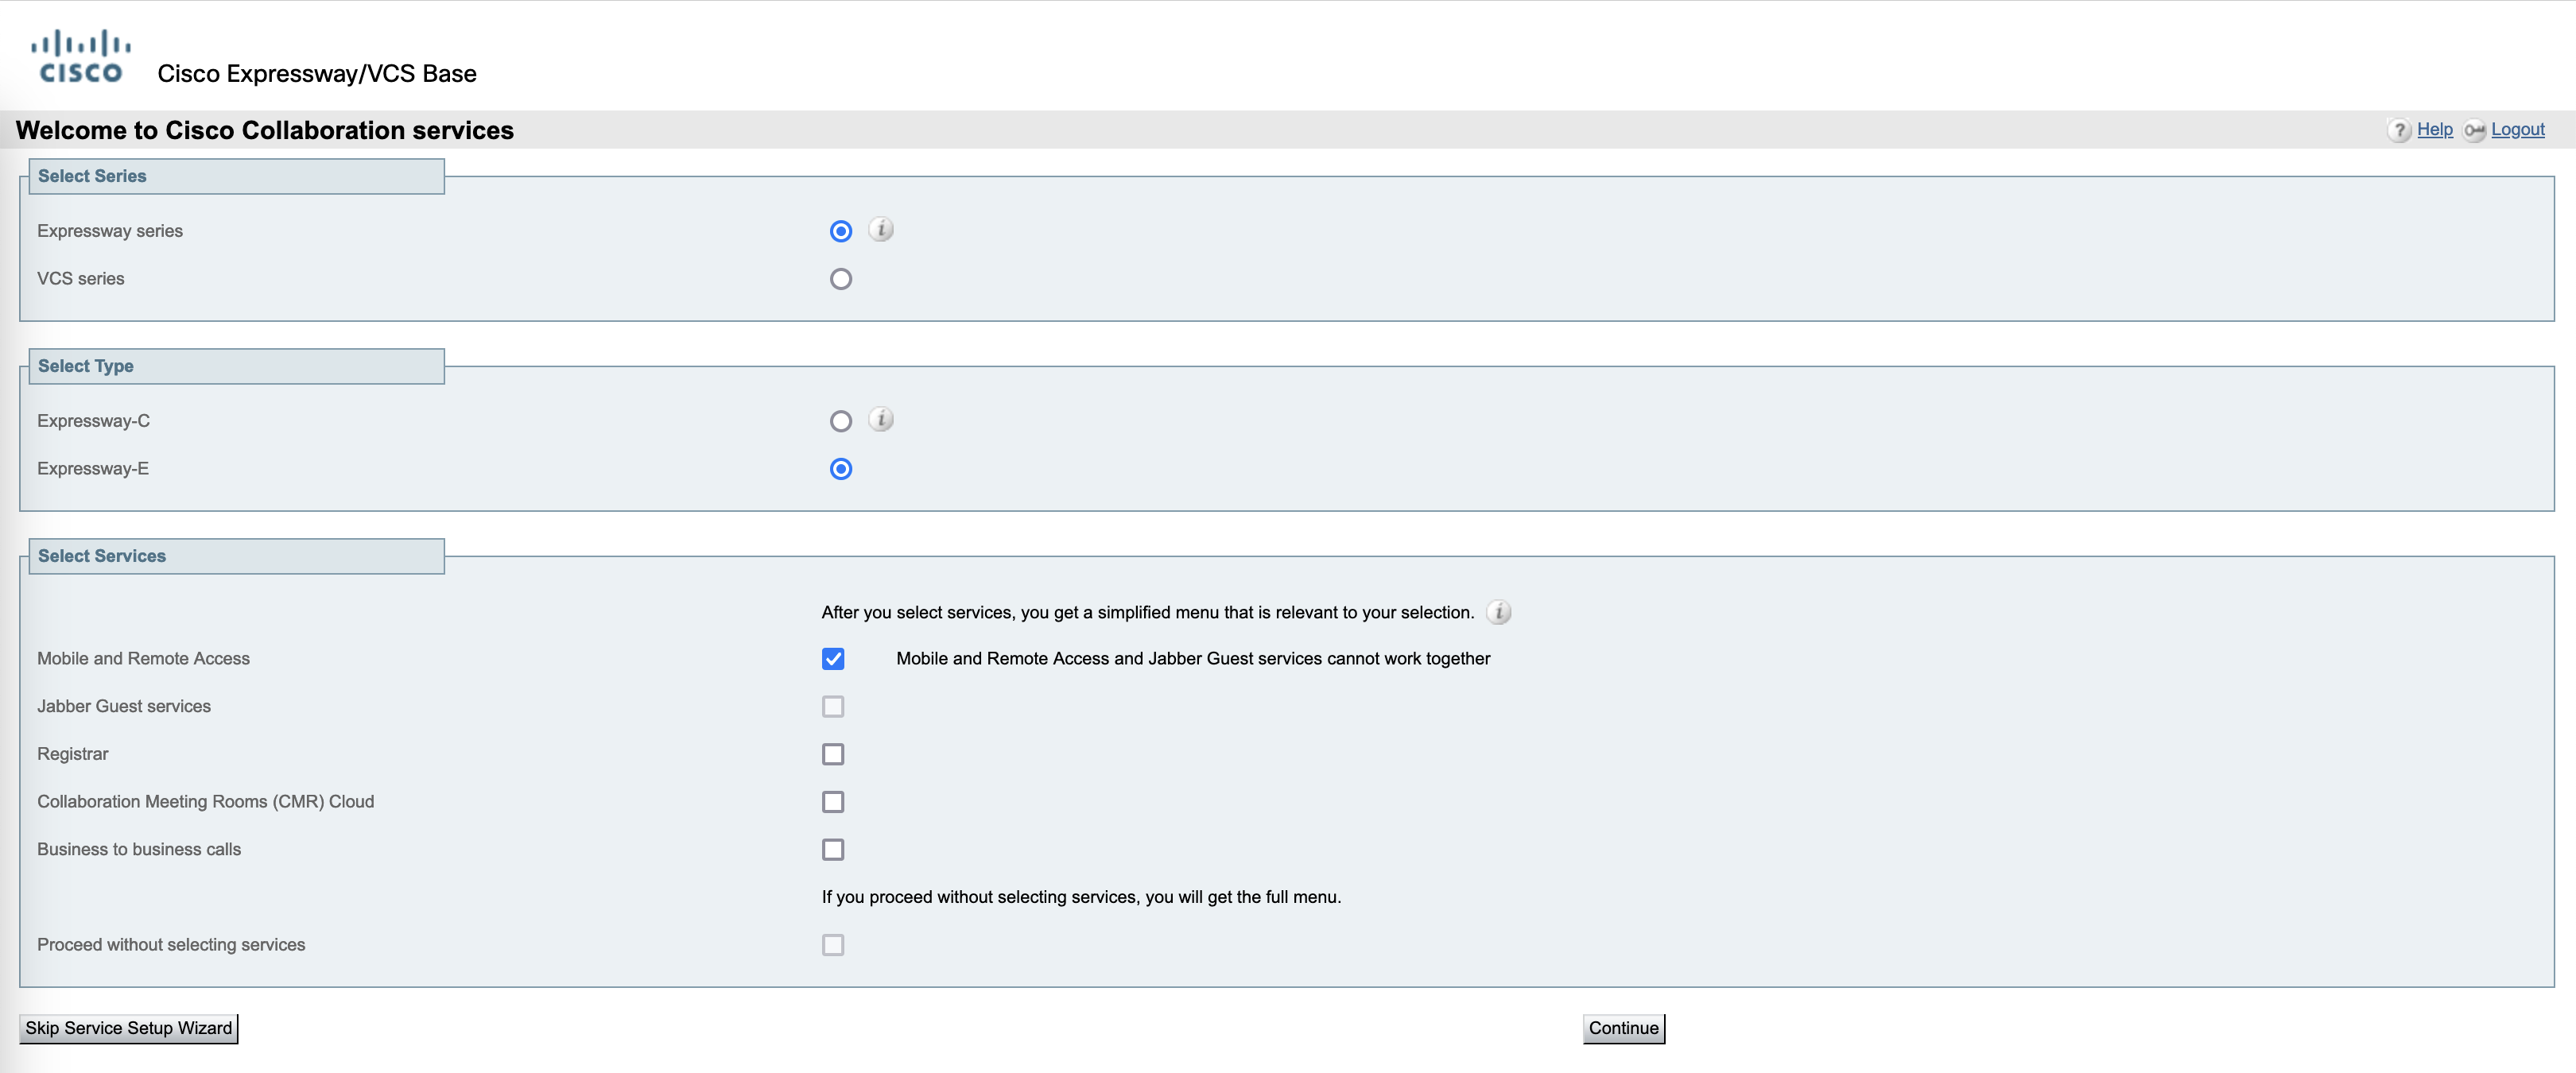Enable Business to business calls
Viewport: 2576px width, 1073px height.
coord(832,850)
